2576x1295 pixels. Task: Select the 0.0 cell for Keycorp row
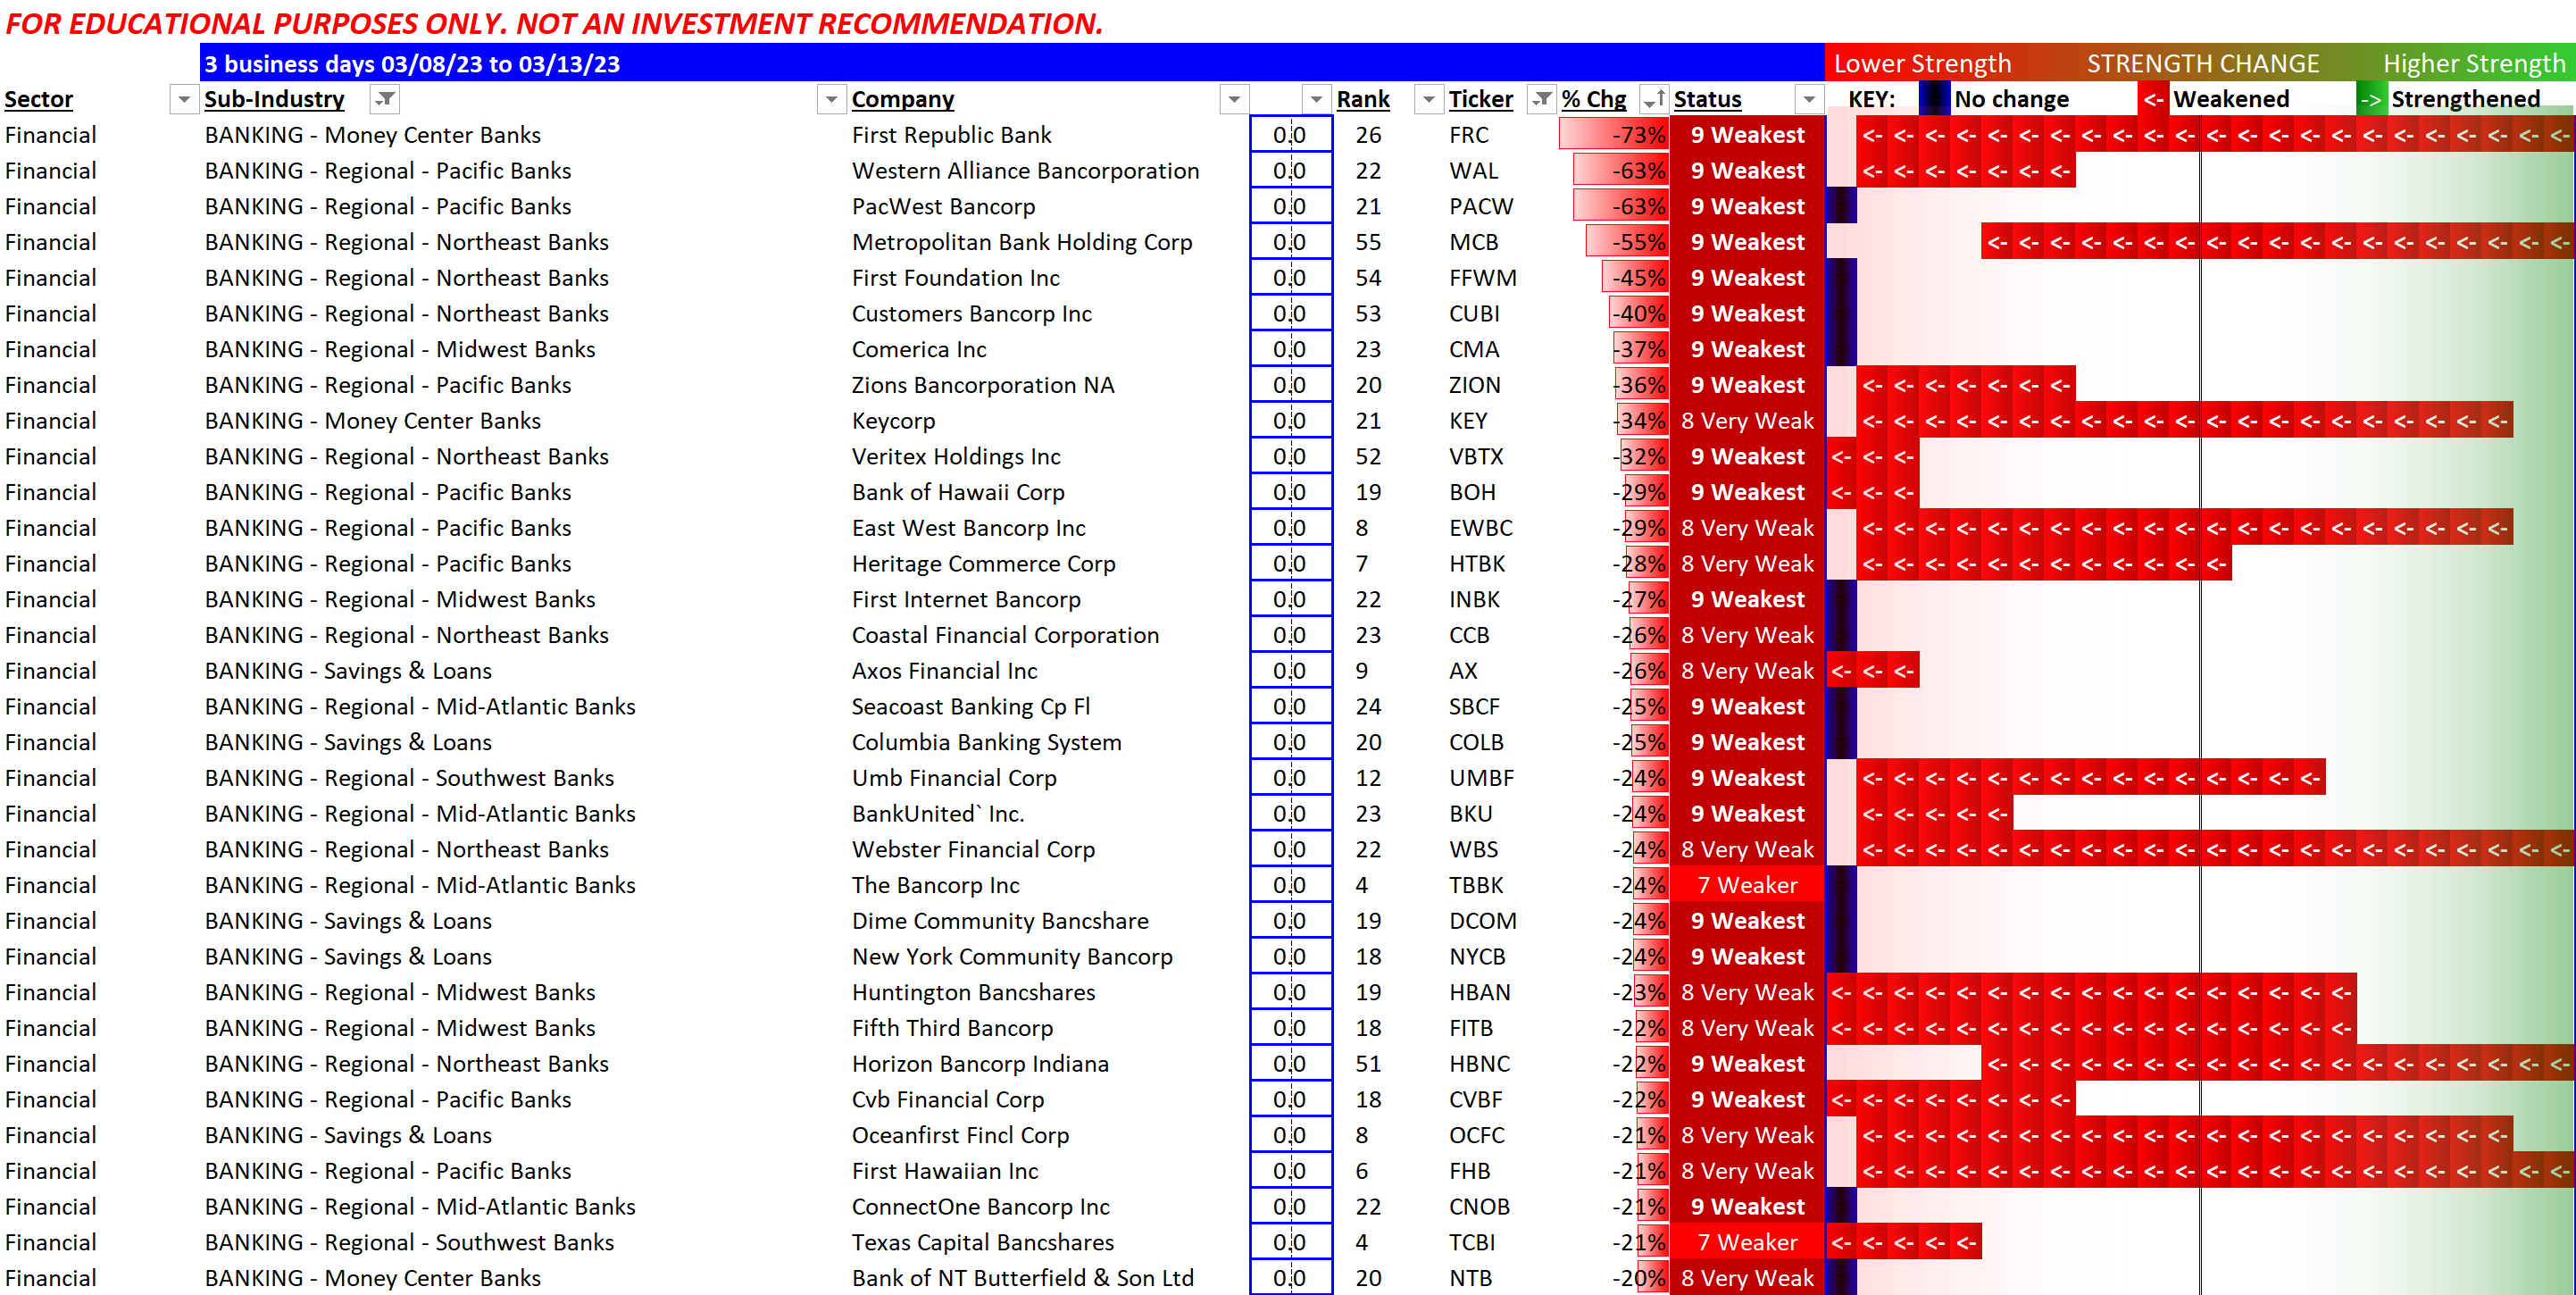[1289, 421]
